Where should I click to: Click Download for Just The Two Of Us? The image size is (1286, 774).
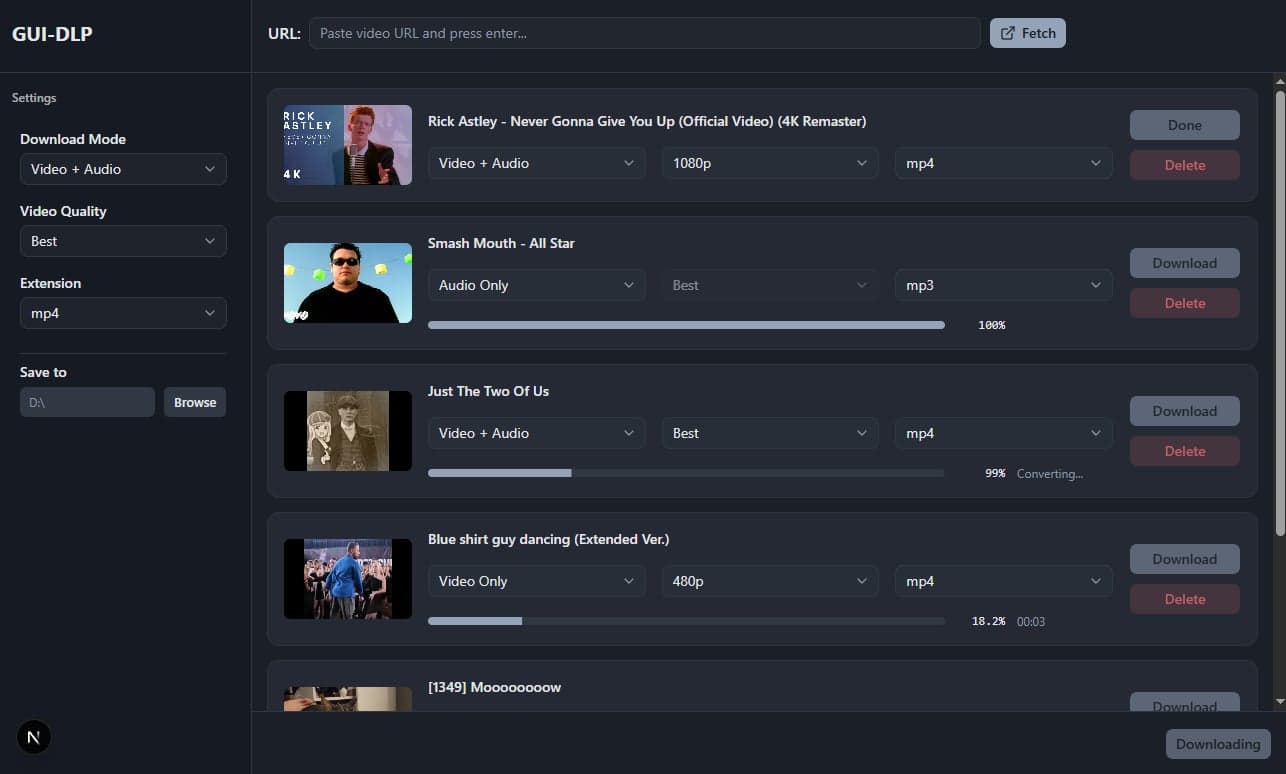[1185, 411]
